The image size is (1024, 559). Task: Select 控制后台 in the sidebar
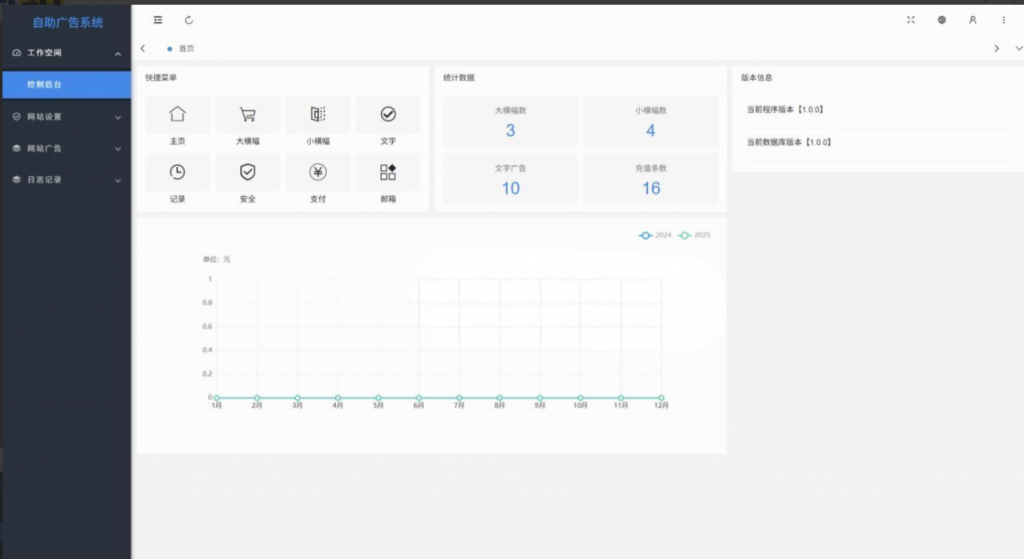66,85
